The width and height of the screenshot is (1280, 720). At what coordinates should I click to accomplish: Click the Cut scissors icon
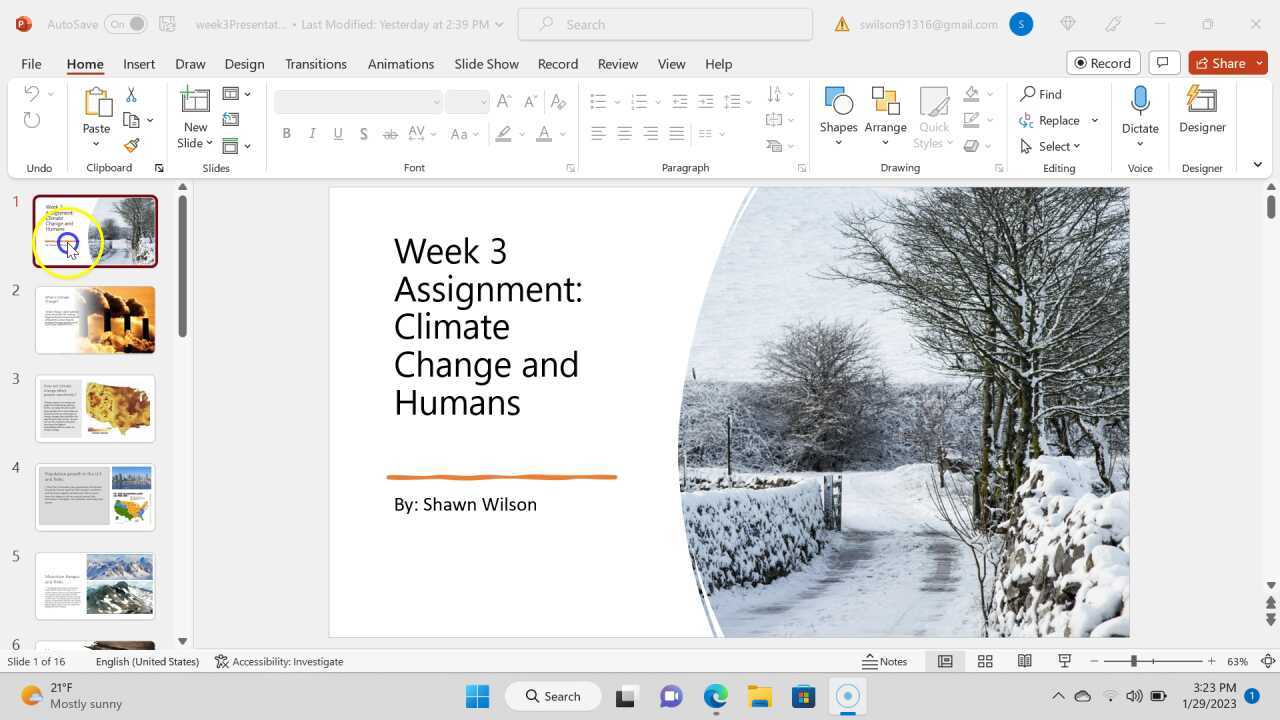pyautogui.click(x=131, y=95)
